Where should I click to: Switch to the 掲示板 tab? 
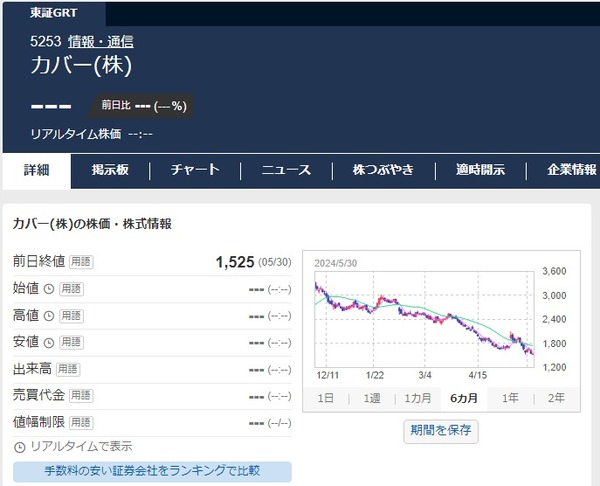click(110, 170)
